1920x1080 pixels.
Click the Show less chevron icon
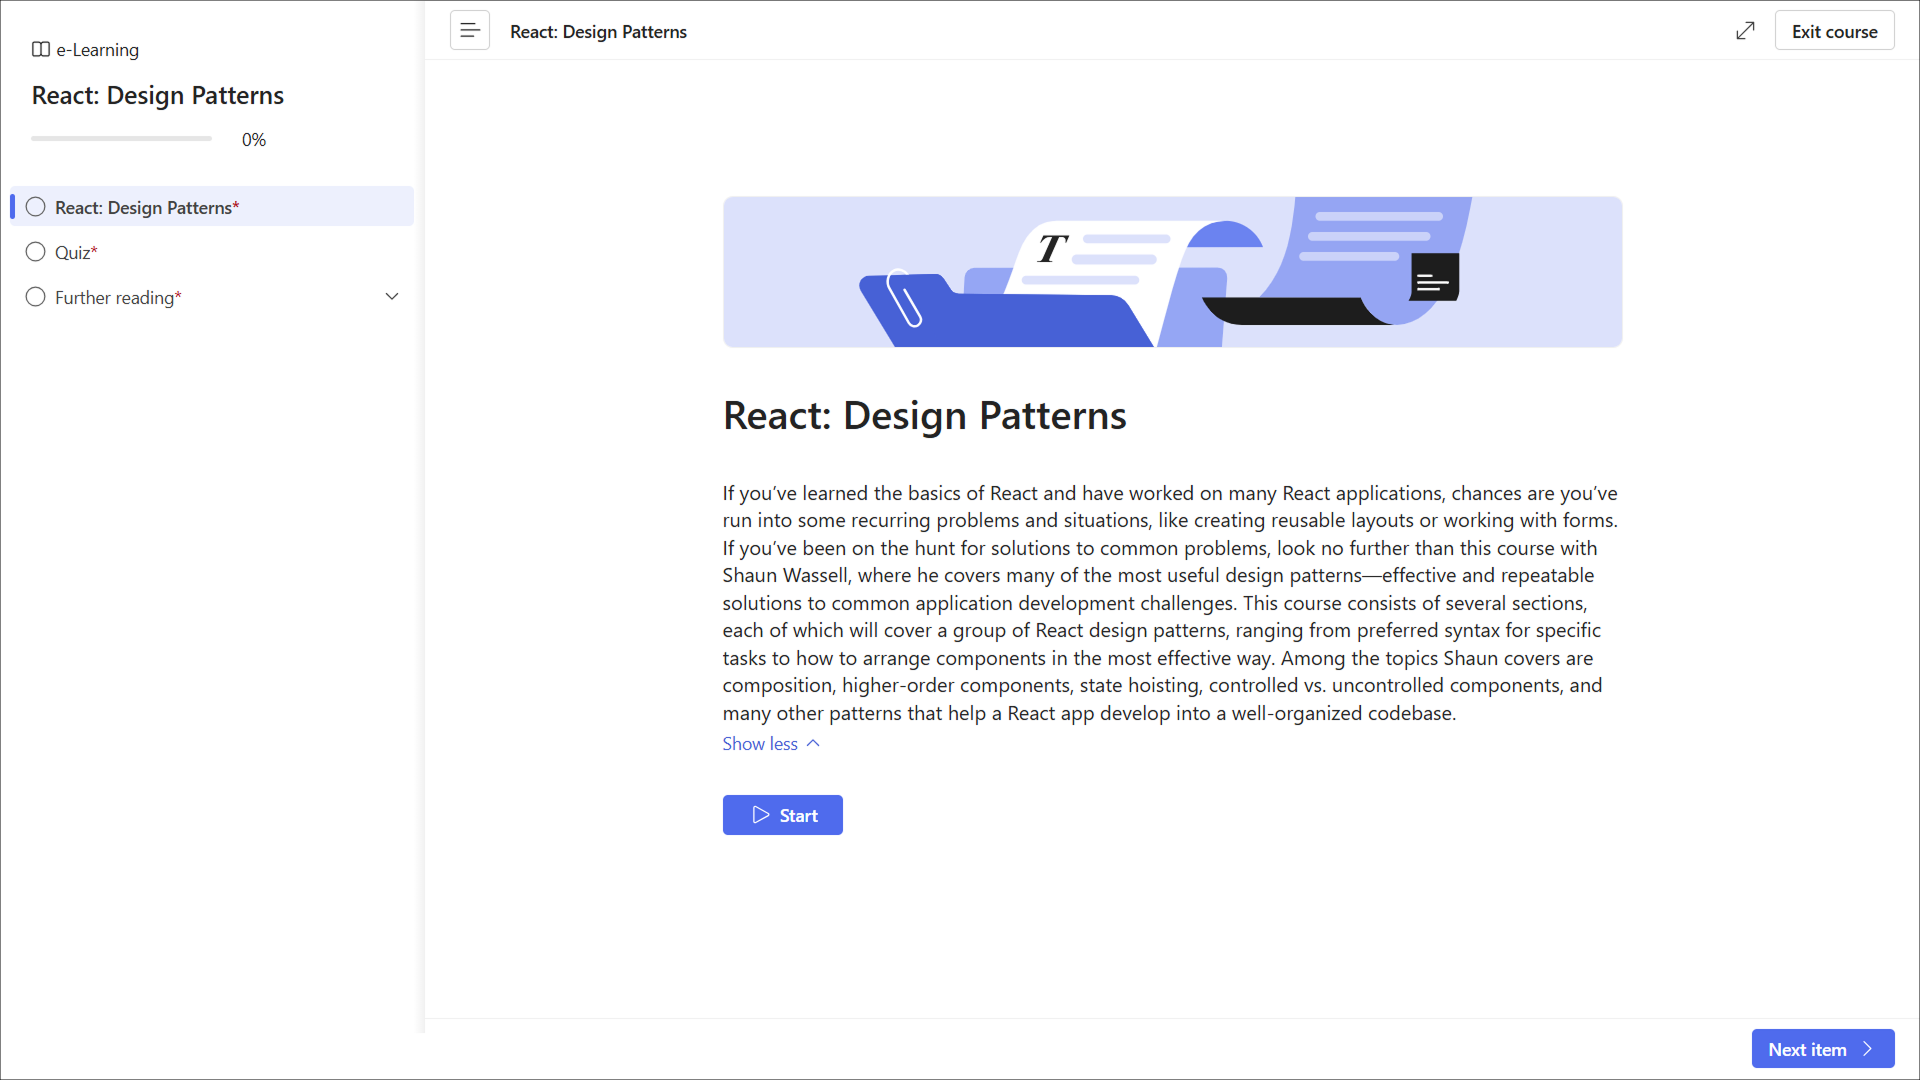(x=813, y=743)
